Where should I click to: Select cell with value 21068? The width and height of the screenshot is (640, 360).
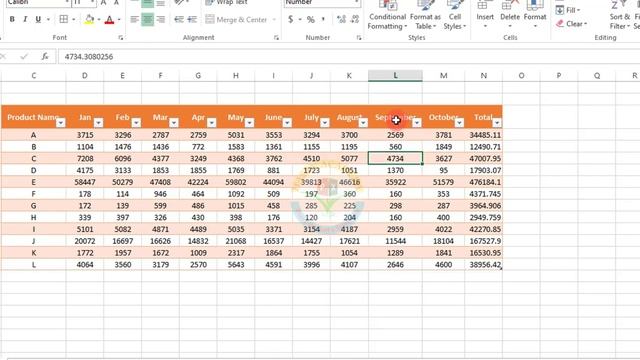236,241
